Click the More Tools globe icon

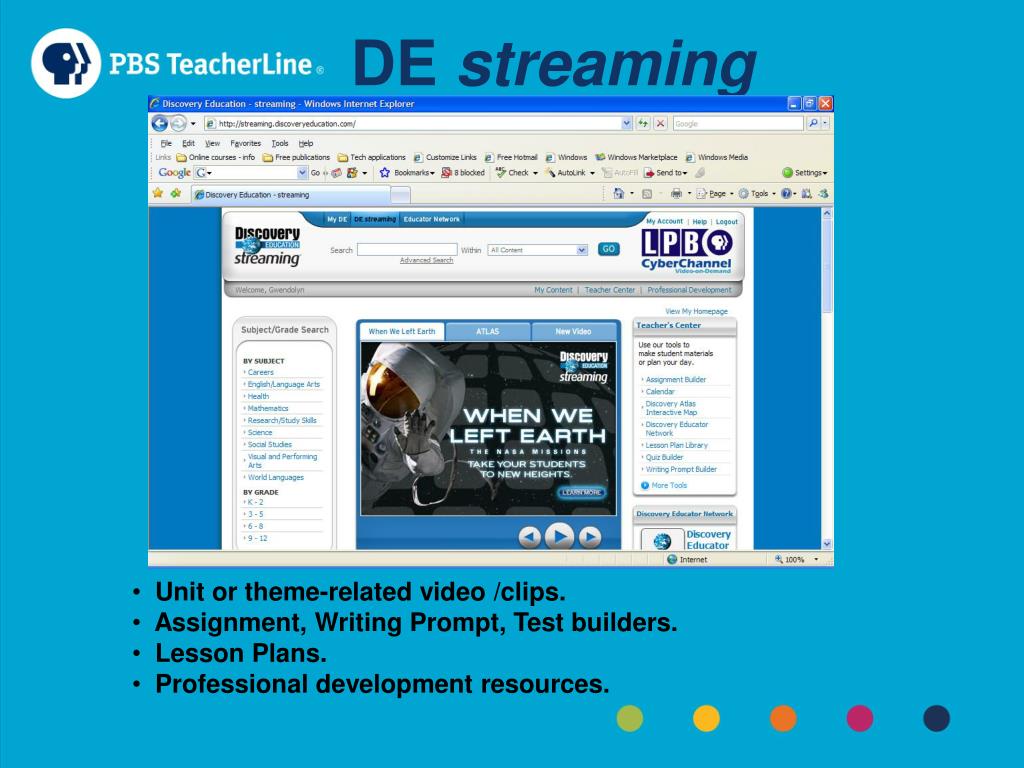pos(645,485)
